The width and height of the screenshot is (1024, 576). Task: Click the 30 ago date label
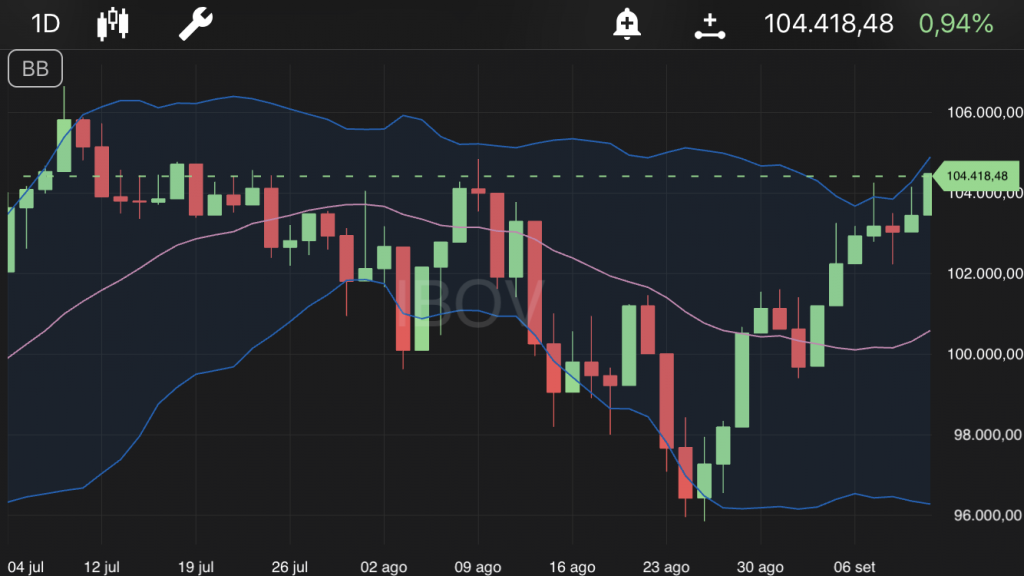click(x=760, y=567)
